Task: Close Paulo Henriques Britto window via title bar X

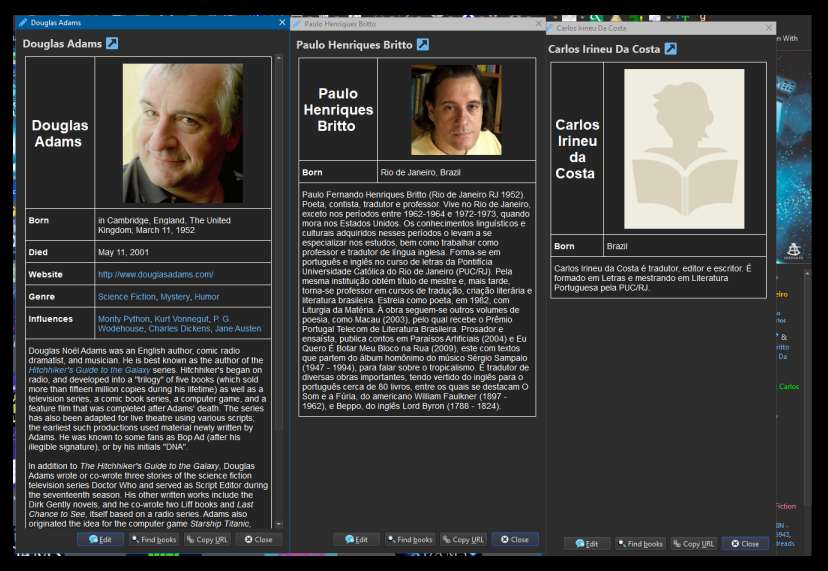Action: (538, 24)
